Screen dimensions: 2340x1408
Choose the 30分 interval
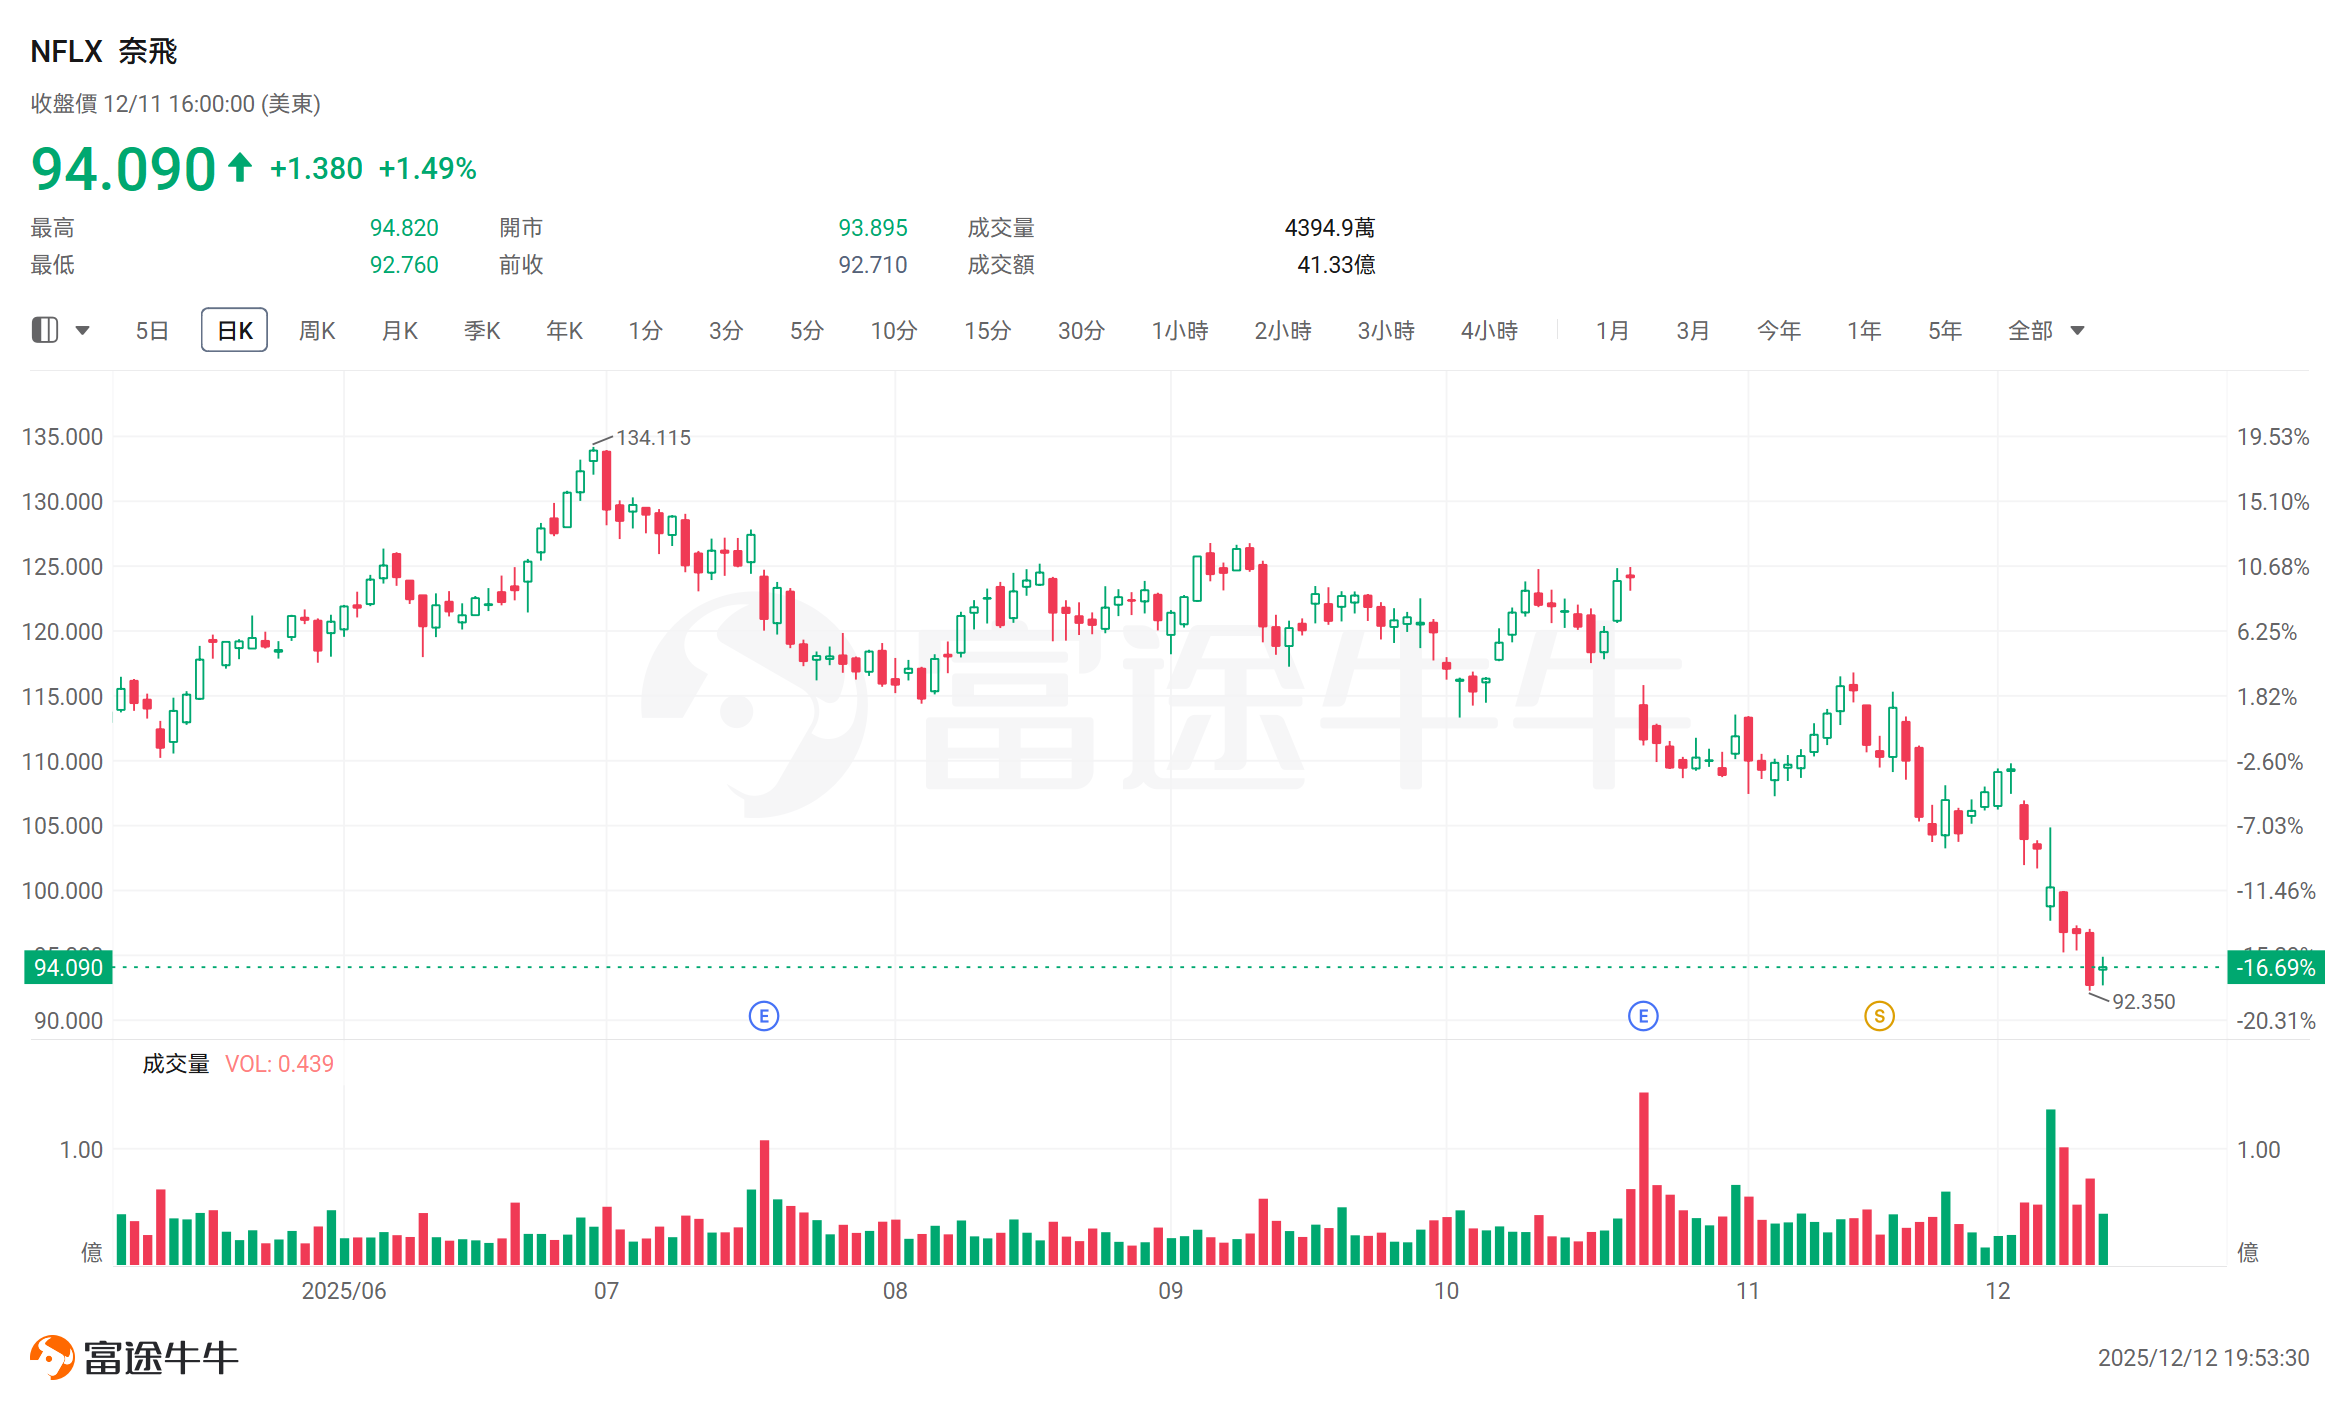click(x=1081, y=330)
